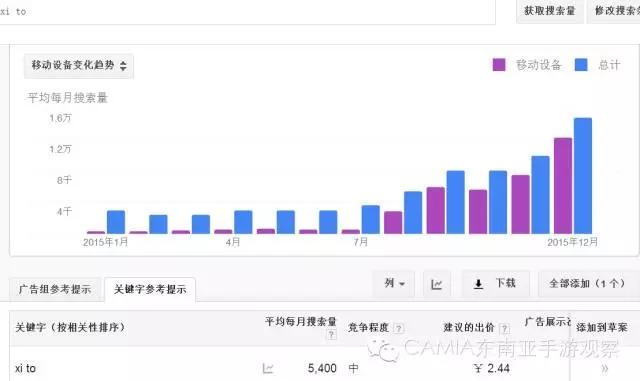Expand the 列 columns dropdown

click(x=394, y=283)
